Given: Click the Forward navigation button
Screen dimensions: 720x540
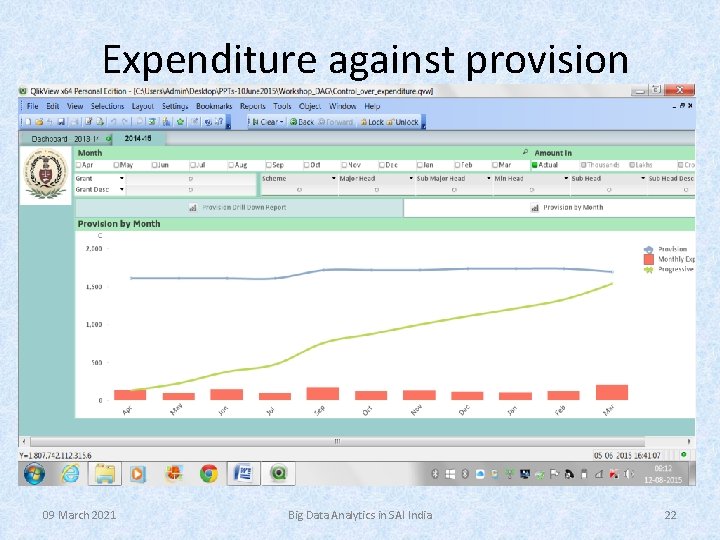Looking at the screenshot, I should [335, 122].
